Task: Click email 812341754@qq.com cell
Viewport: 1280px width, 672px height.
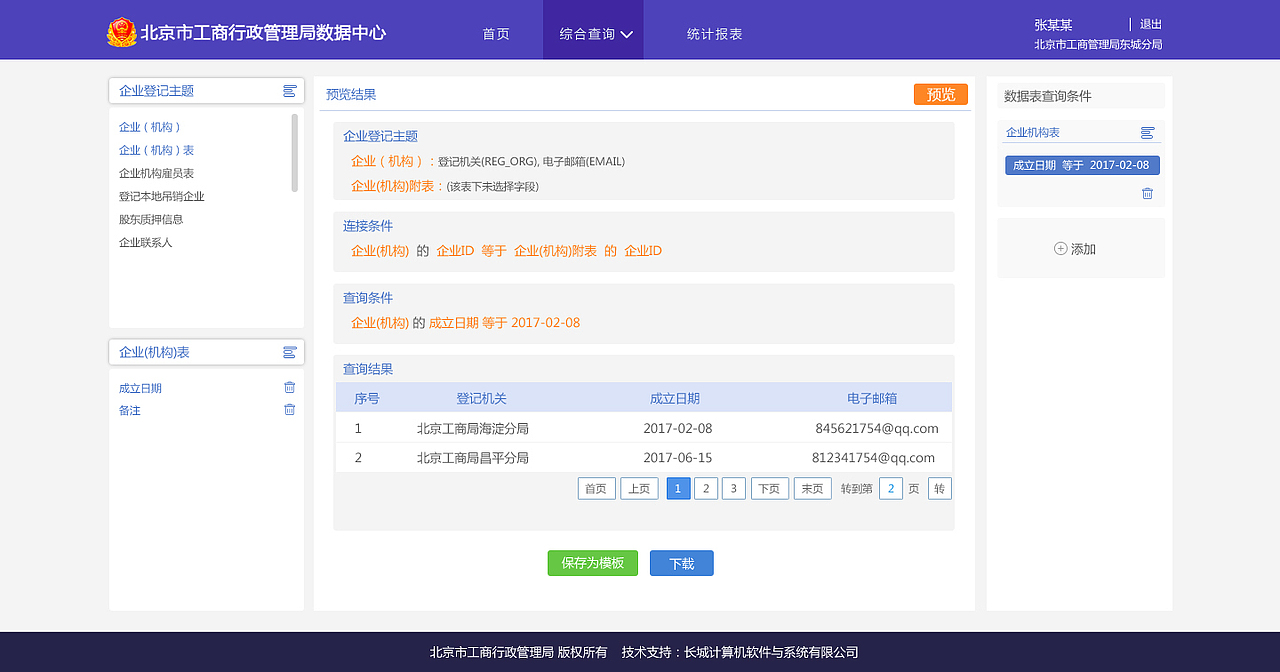Action: (x=873, y=458)
